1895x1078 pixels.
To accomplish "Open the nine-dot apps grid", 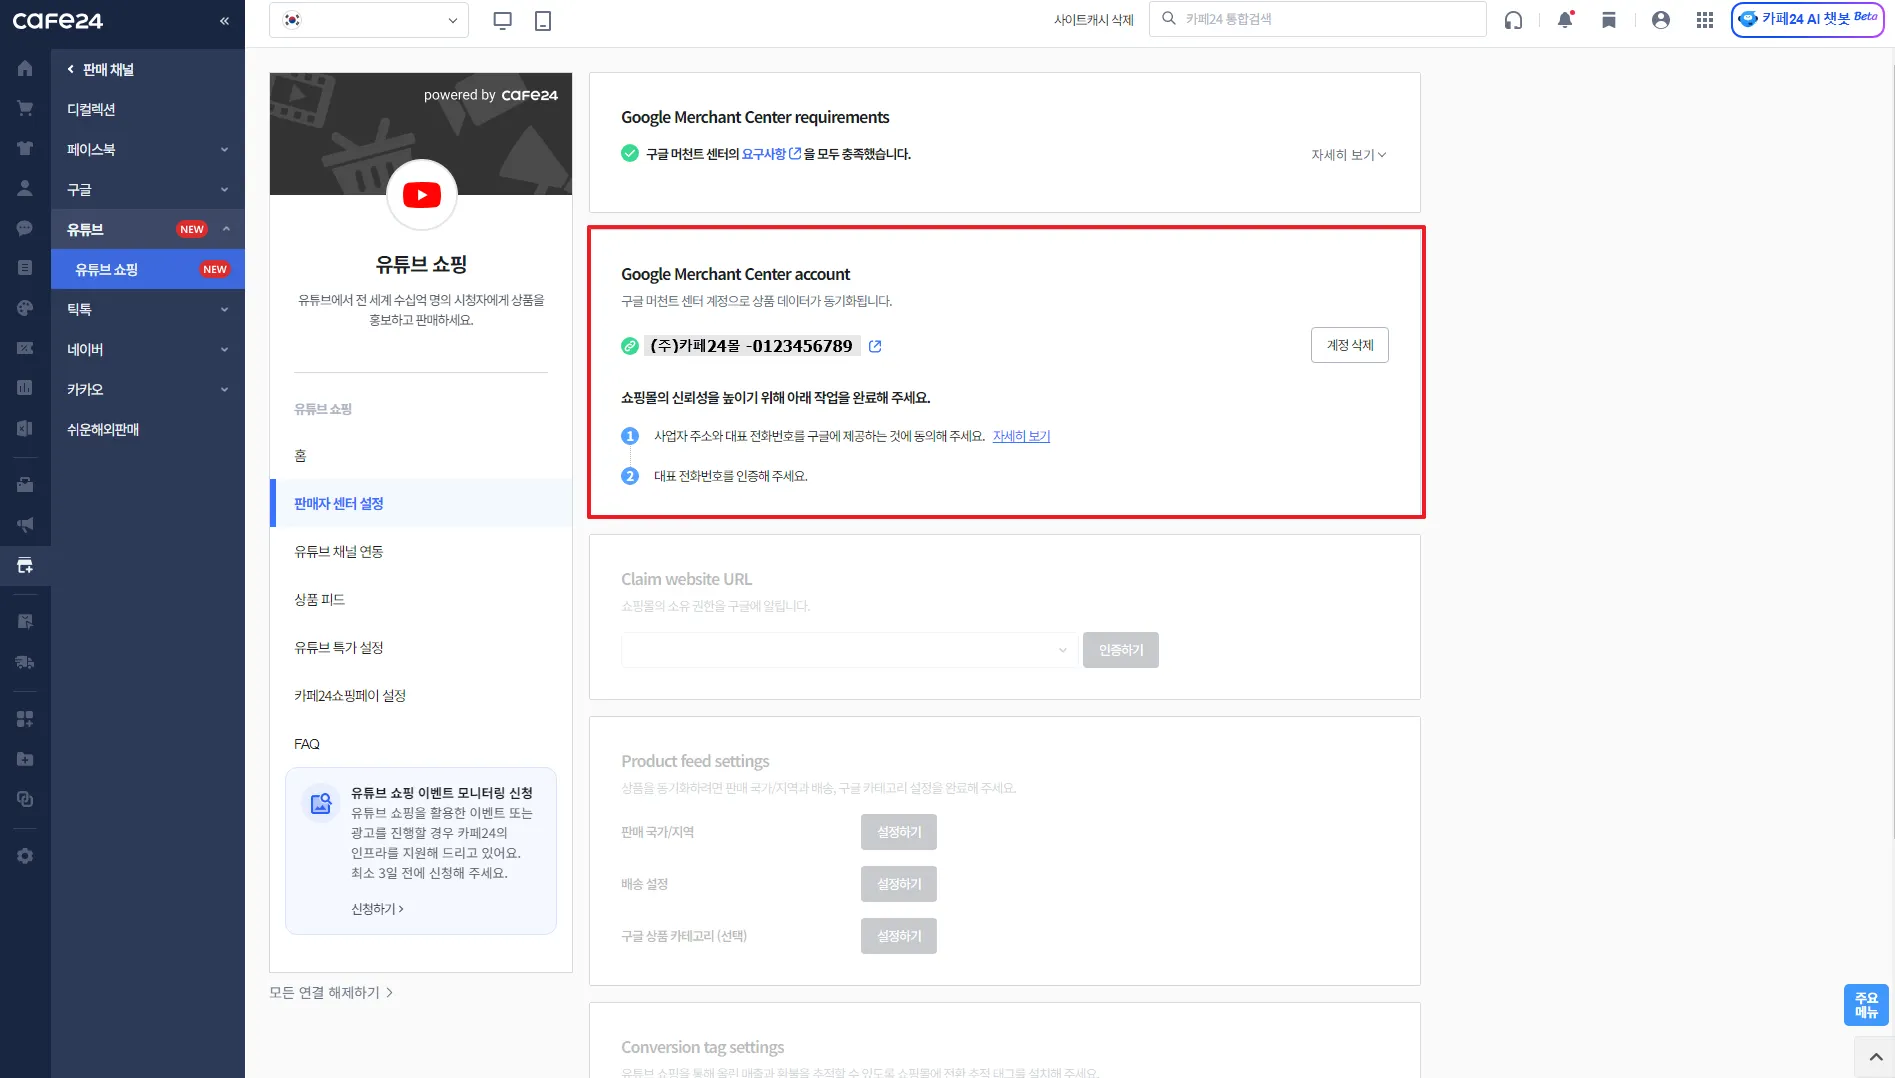I will [1705, 20].
